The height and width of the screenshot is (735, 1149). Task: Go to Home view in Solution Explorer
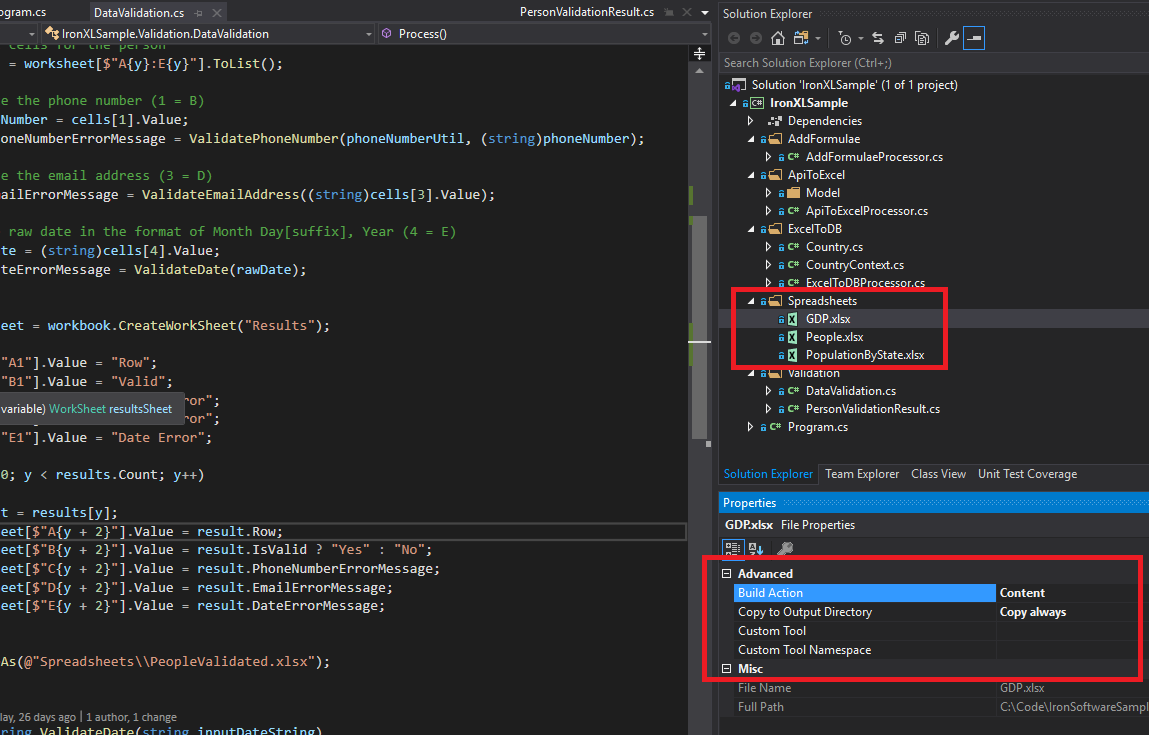pos(778,38)
